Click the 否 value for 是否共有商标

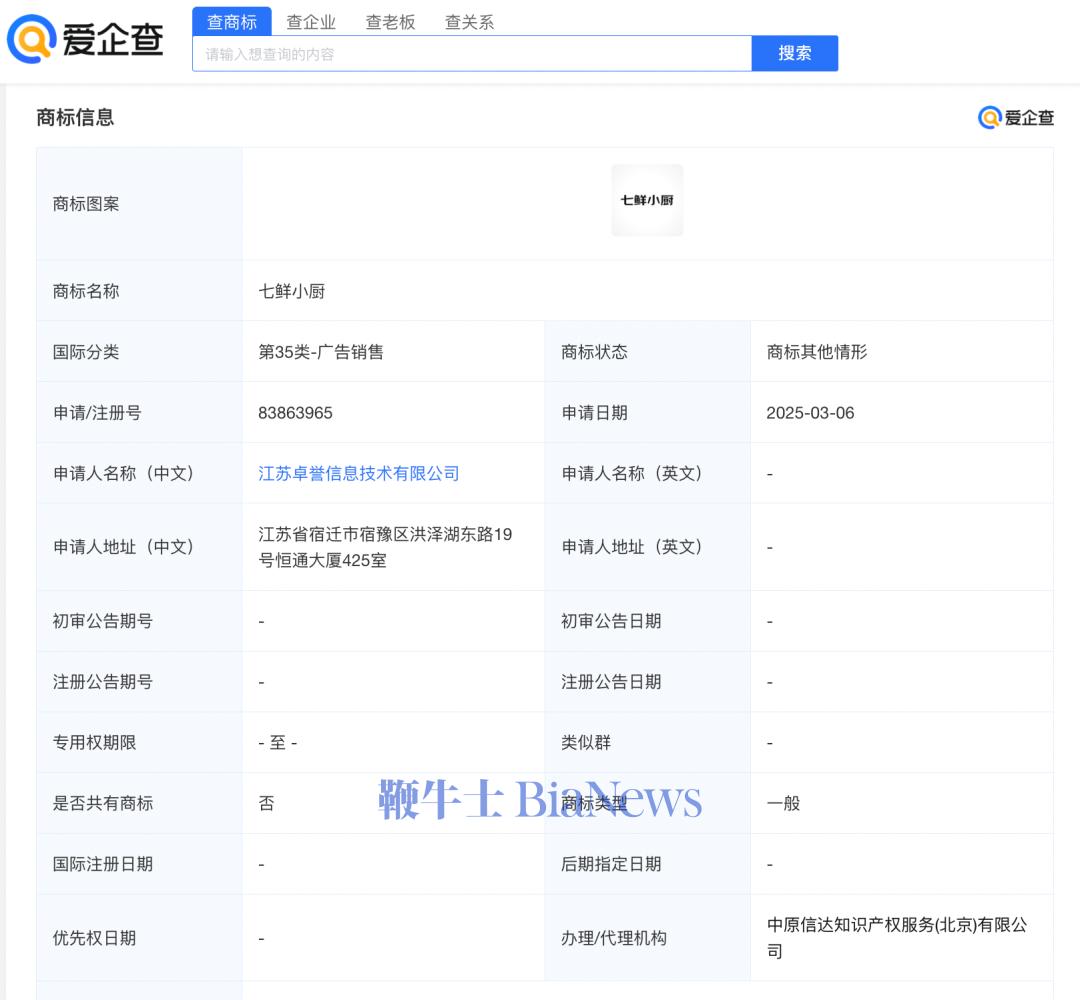click(267, 803)
